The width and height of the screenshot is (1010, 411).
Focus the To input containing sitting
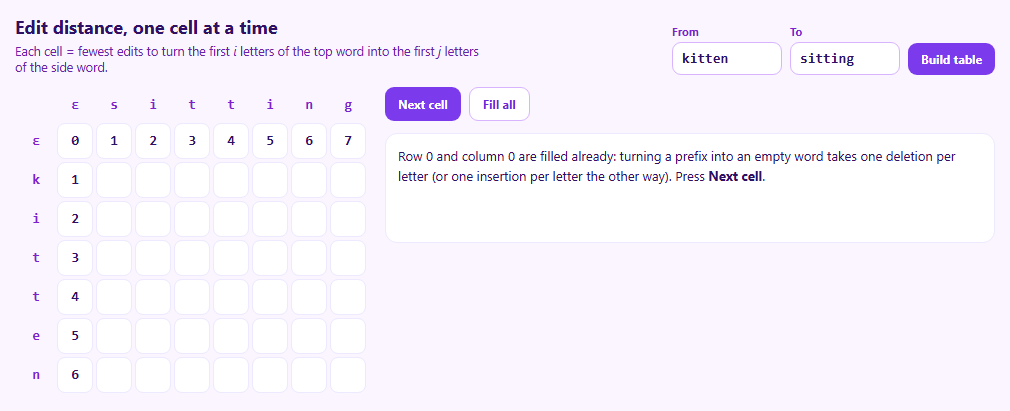point(844,59)
